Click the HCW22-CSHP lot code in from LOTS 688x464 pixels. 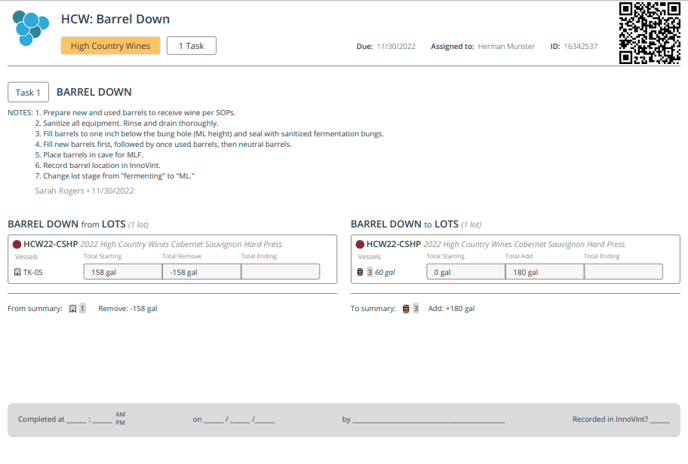pyautogui.click(x=50, y=244)
